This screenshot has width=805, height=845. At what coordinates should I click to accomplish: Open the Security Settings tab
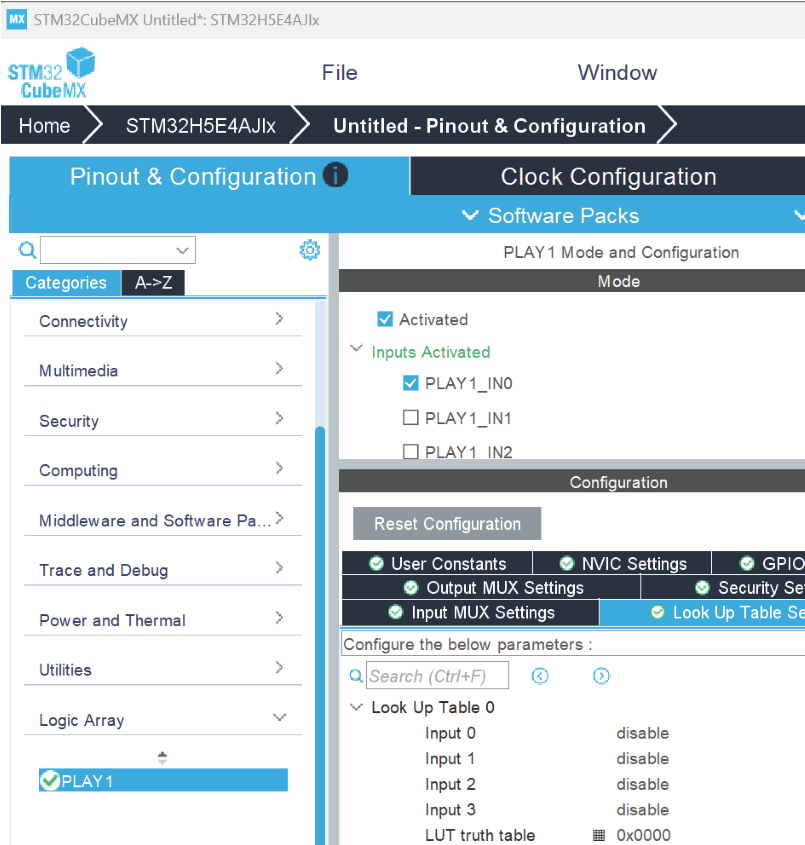pos(723,587)
